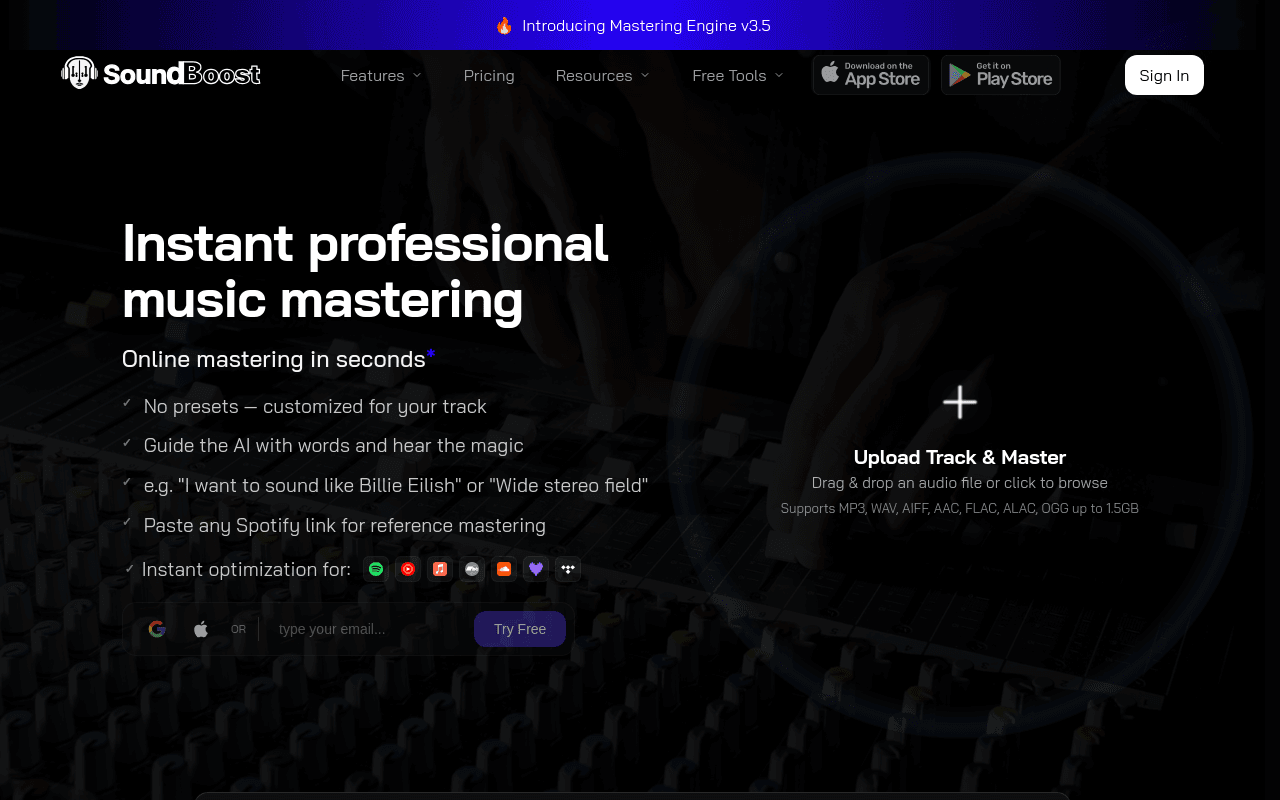Viewport: 1280px width, 800px height.
Task: Click Get it on Play Store
Action: 1001,75
